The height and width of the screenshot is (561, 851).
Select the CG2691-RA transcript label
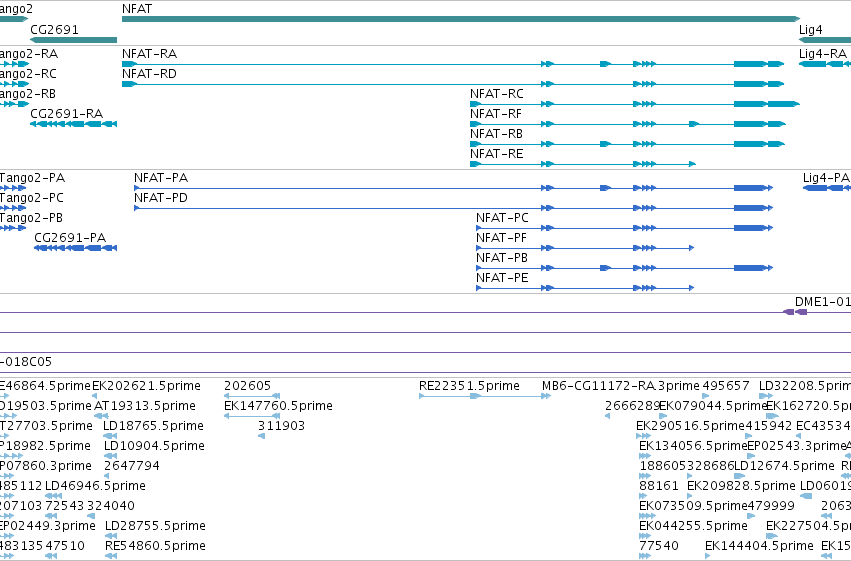tap(67, 114)
